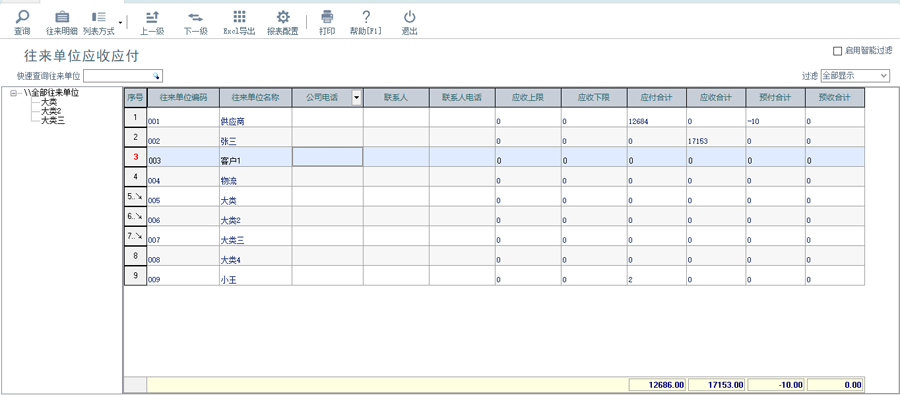Open the 公司电话 column dropdown arrow
The image size is (900, 395).
click(356, 98)
